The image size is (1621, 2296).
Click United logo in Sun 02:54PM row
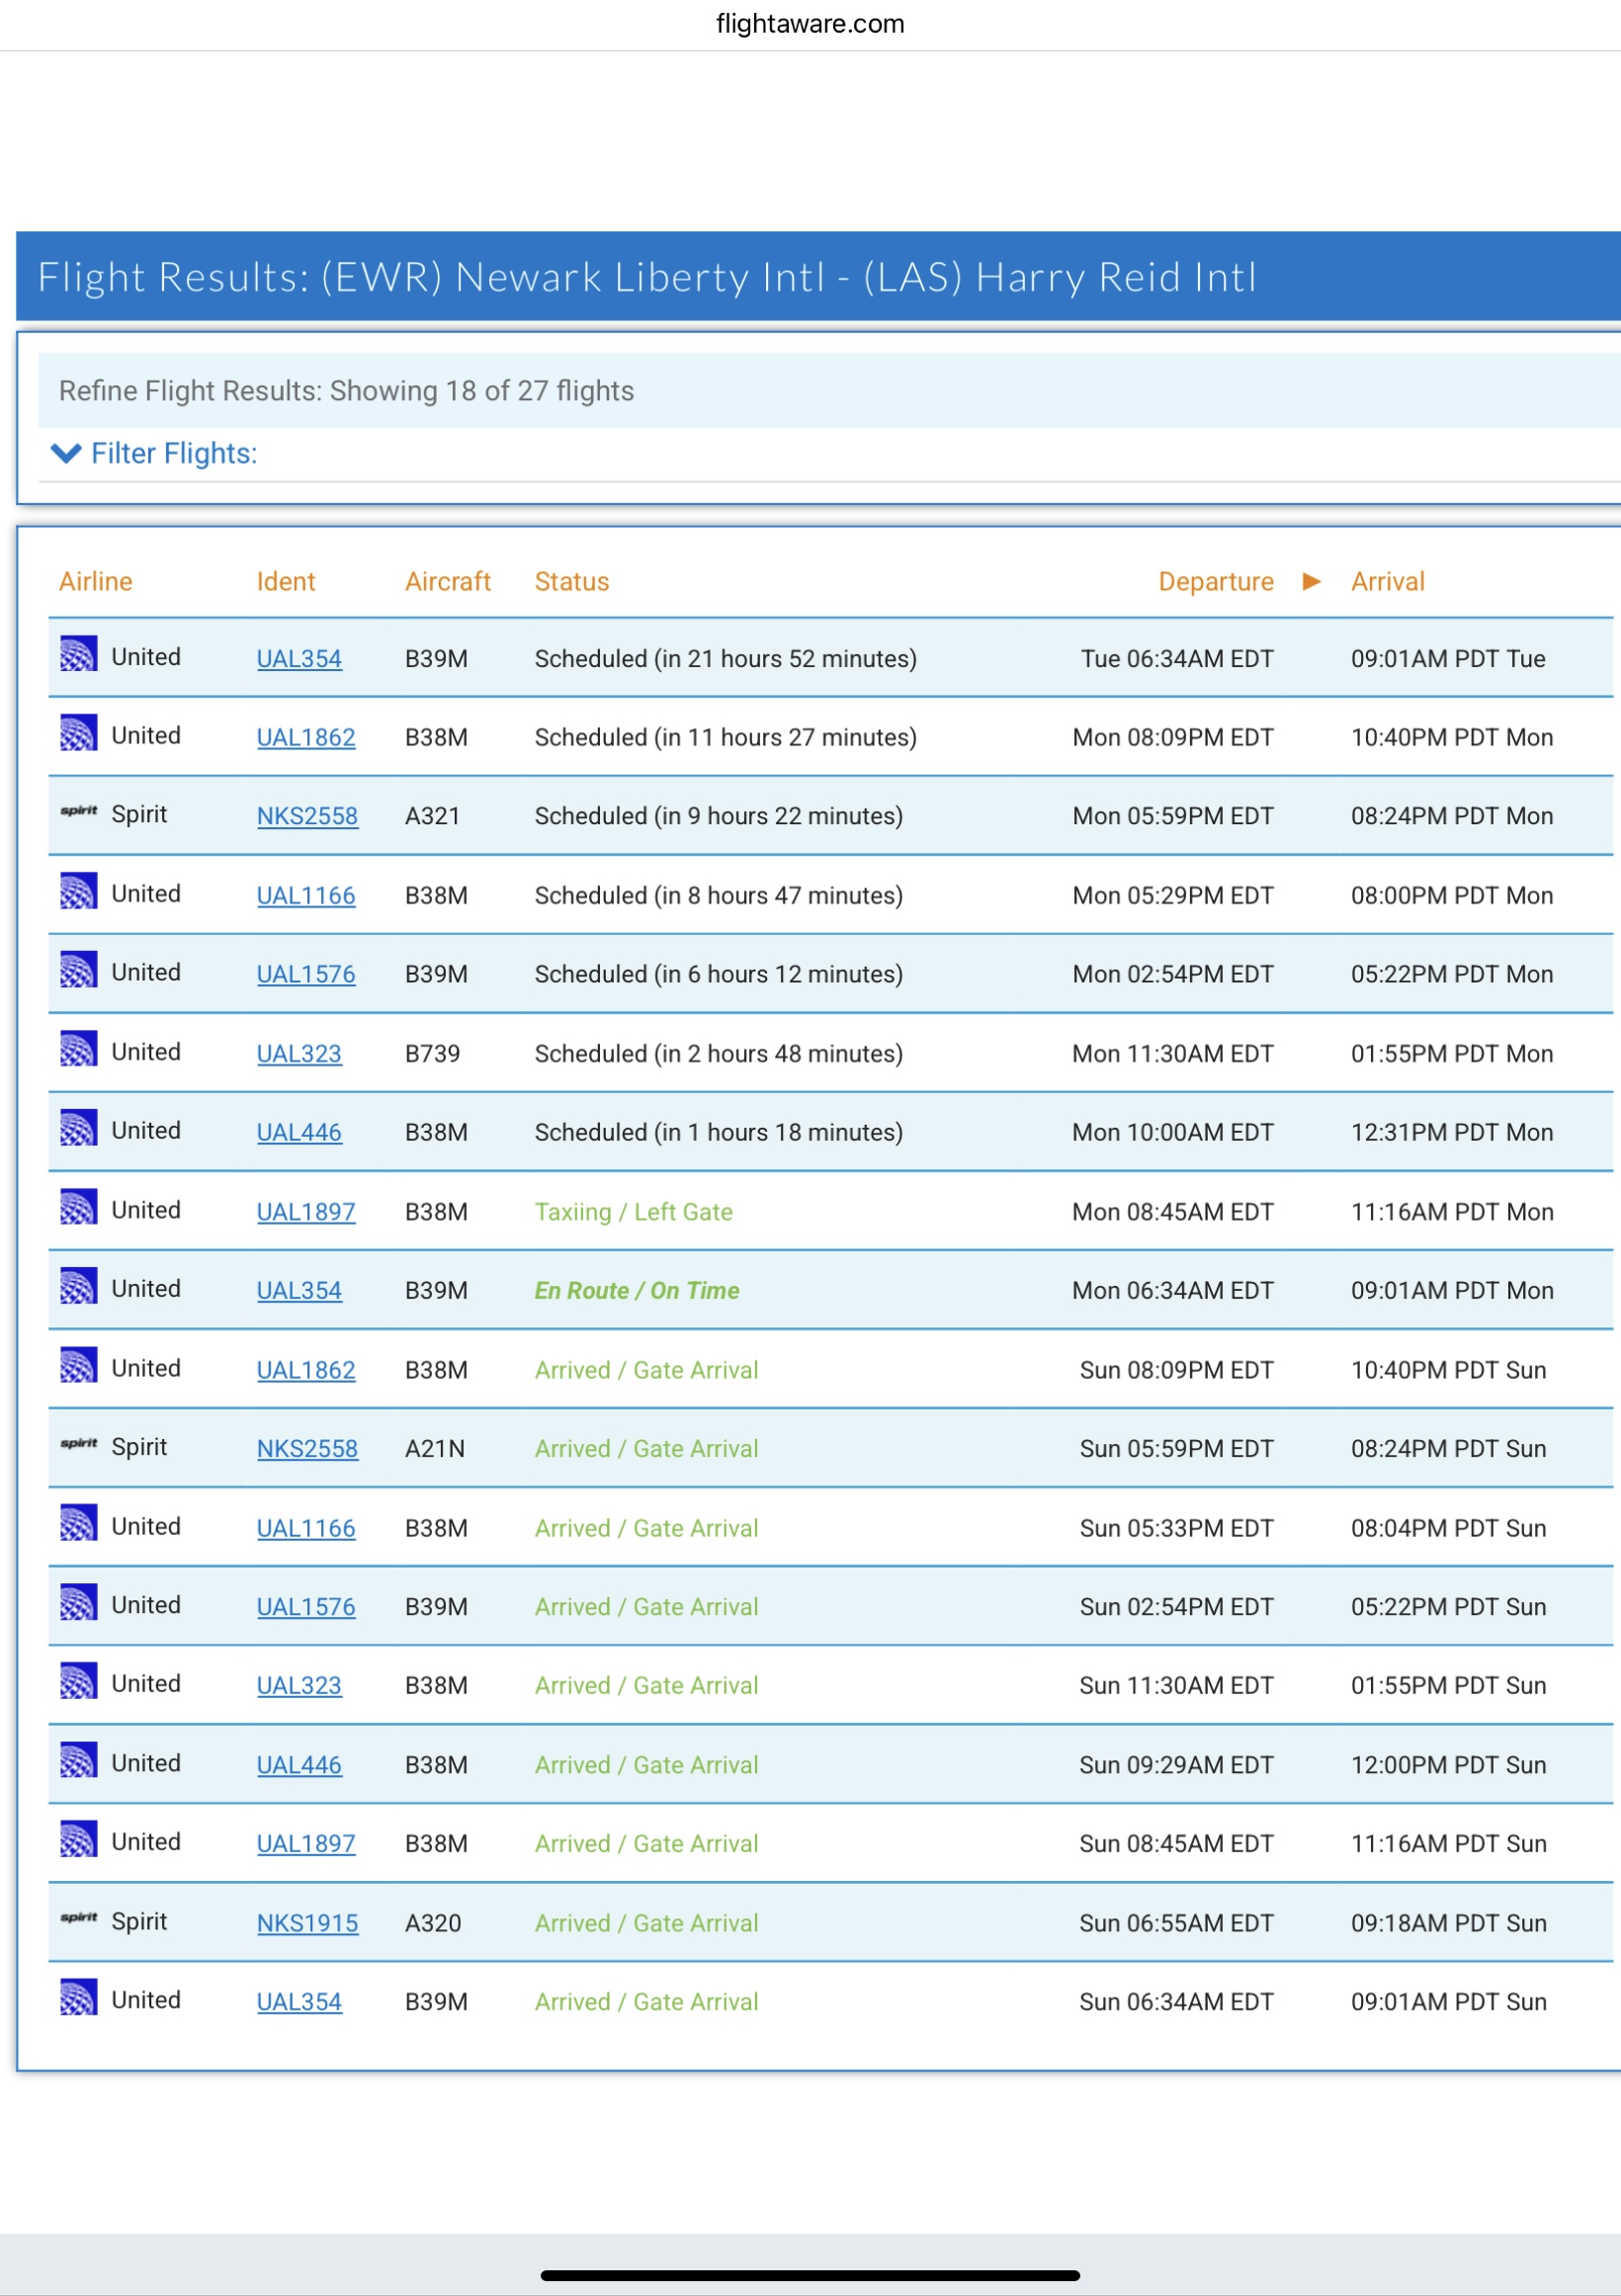click(x=78, y=1603)
